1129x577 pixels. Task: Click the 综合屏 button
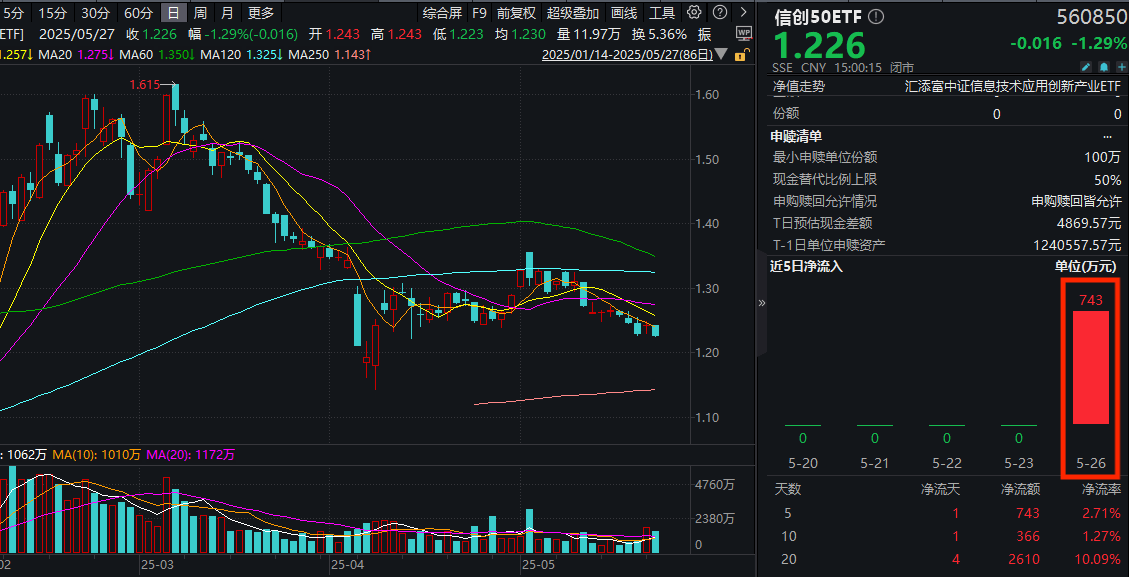pyautogui.click(x=444, y=12)
